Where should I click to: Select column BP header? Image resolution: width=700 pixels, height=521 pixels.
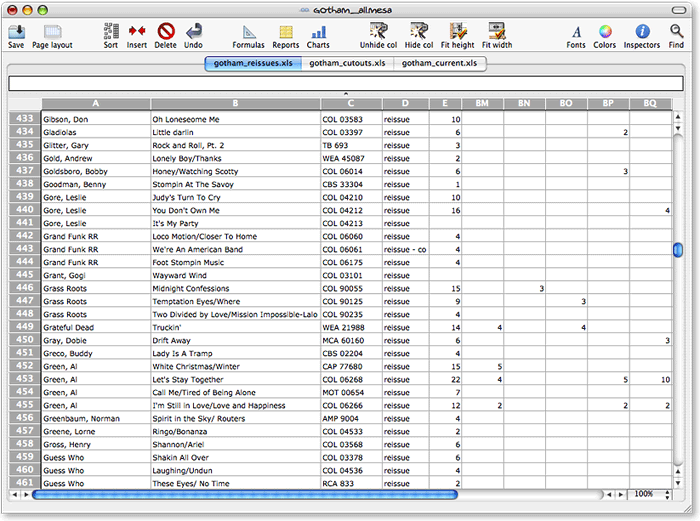pos(608,104)
